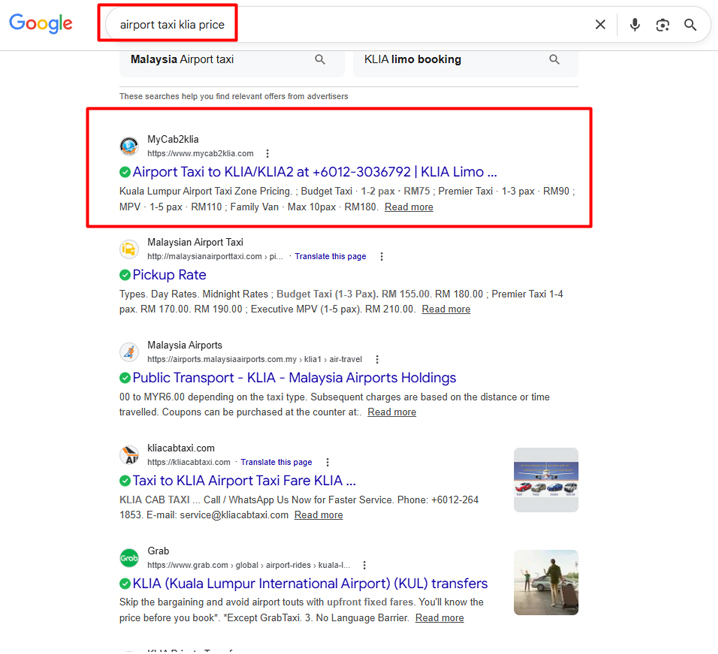Screen dimensions: 718x654
Task: Click the green verified badge on MyCab2klia result
Action: tap(125, 172)
